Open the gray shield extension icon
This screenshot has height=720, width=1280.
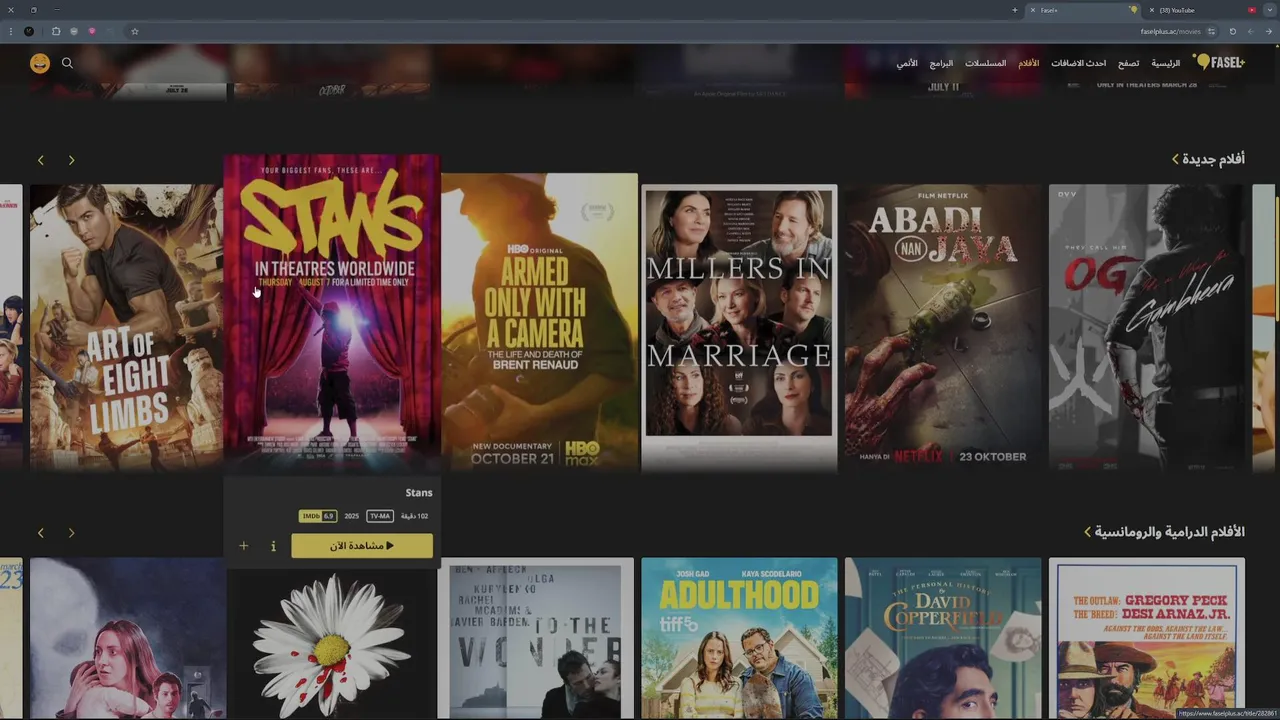click(74, 31)
